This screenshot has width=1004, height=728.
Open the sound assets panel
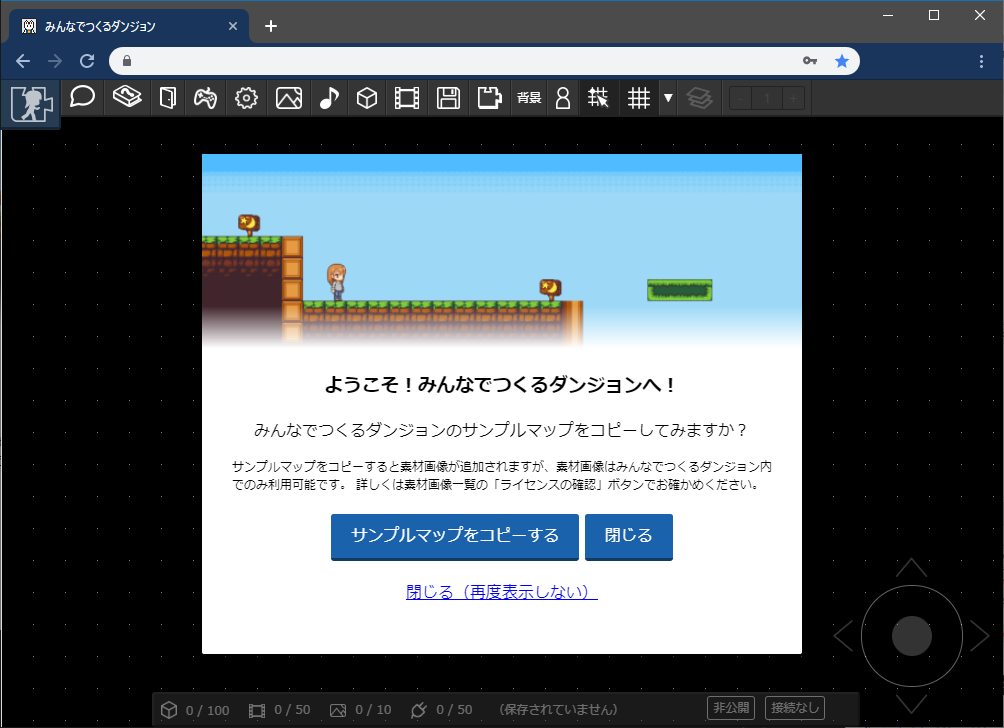click(329, 97)
